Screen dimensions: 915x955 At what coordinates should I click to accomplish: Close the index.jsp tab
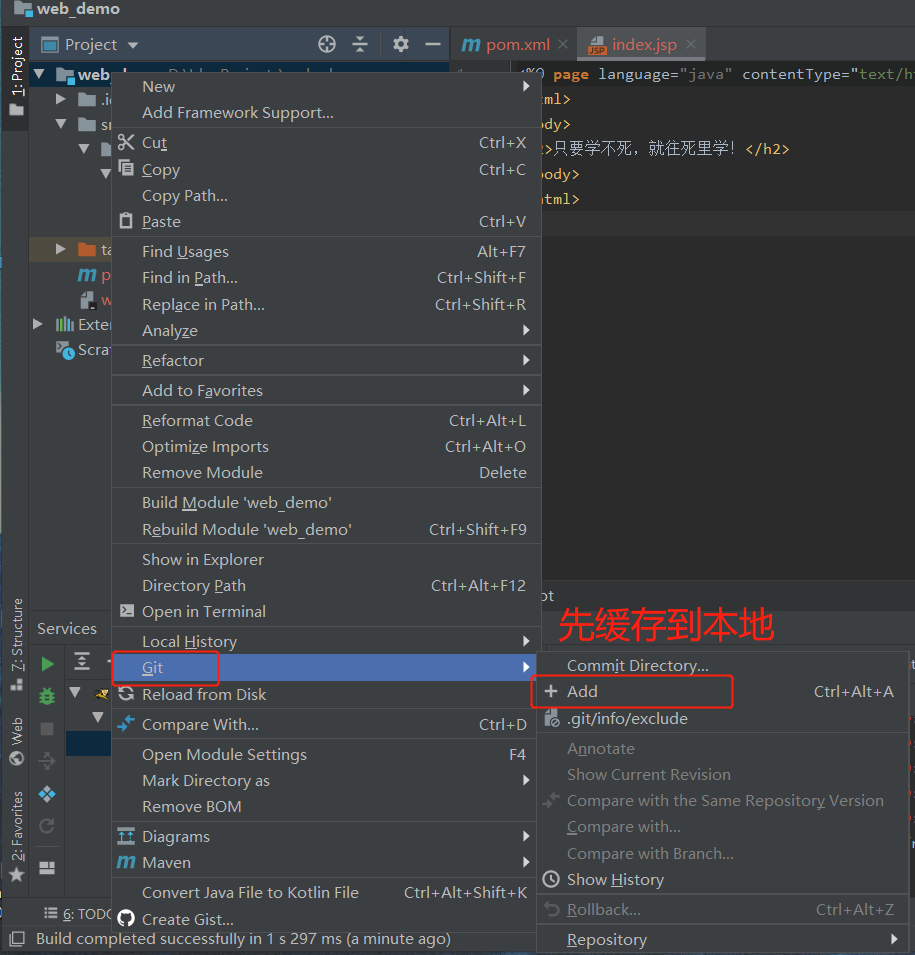pos(690,44)
